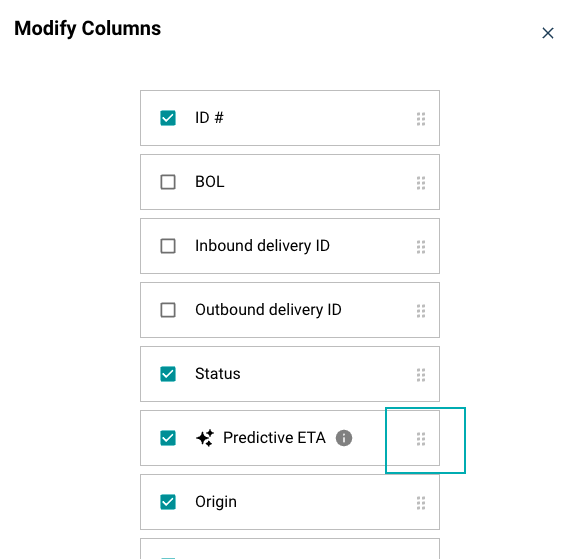This screenshot has height=559, width=577.
Task: Select the Outbound delivery ID label
Action: point(268,310)
